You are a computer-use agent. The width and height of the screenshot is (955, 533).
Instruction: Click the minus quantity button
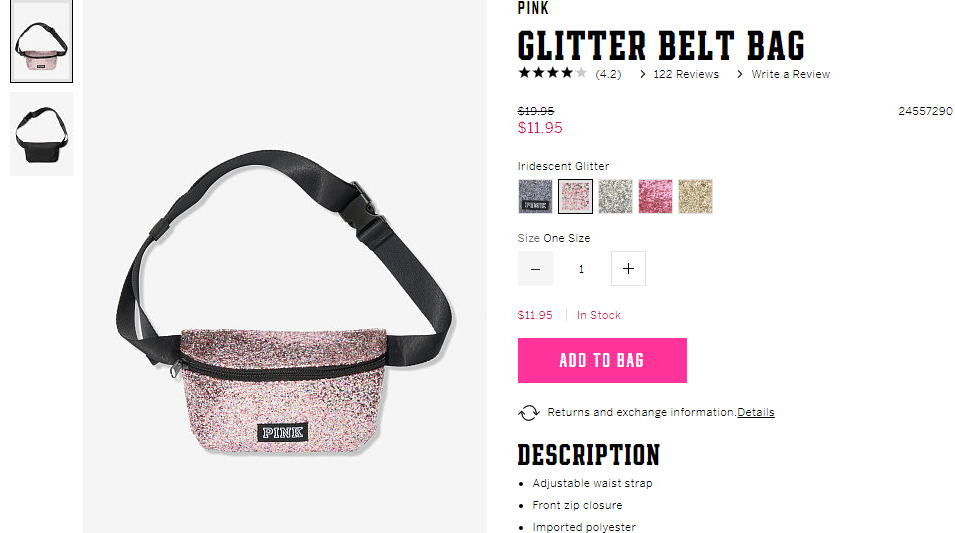(x=535, y=269)
